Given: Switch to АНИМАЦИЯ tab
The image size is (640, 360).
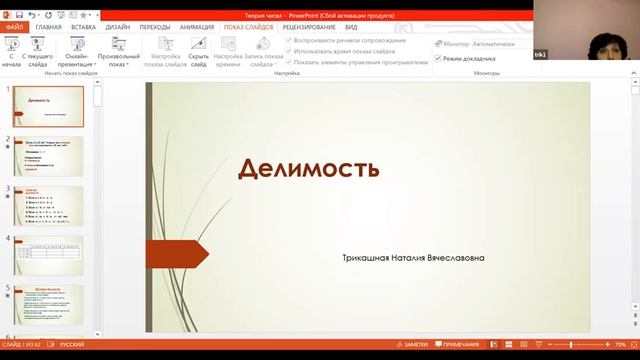Looking at the screenshot, I should pos(197,27).
